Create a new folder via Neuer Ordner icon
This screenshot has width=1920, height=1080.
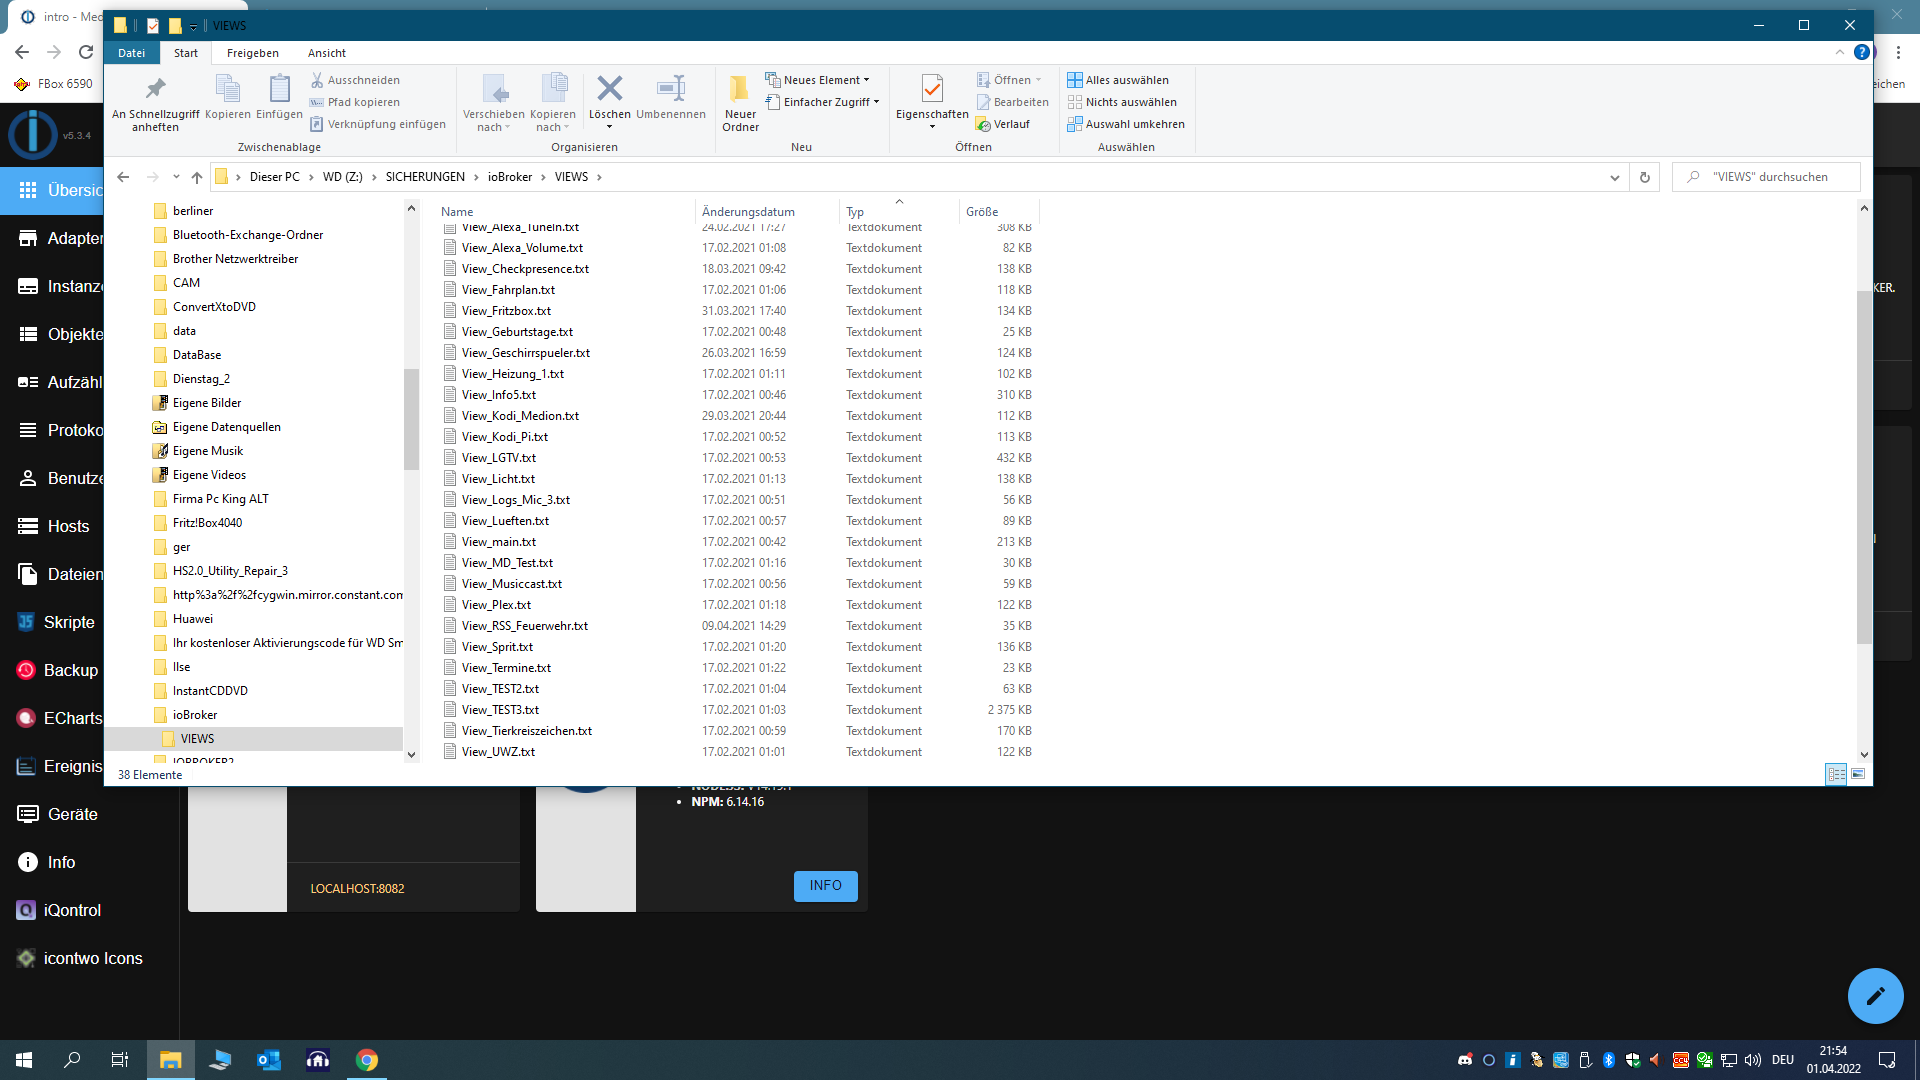tap(740, 100)
